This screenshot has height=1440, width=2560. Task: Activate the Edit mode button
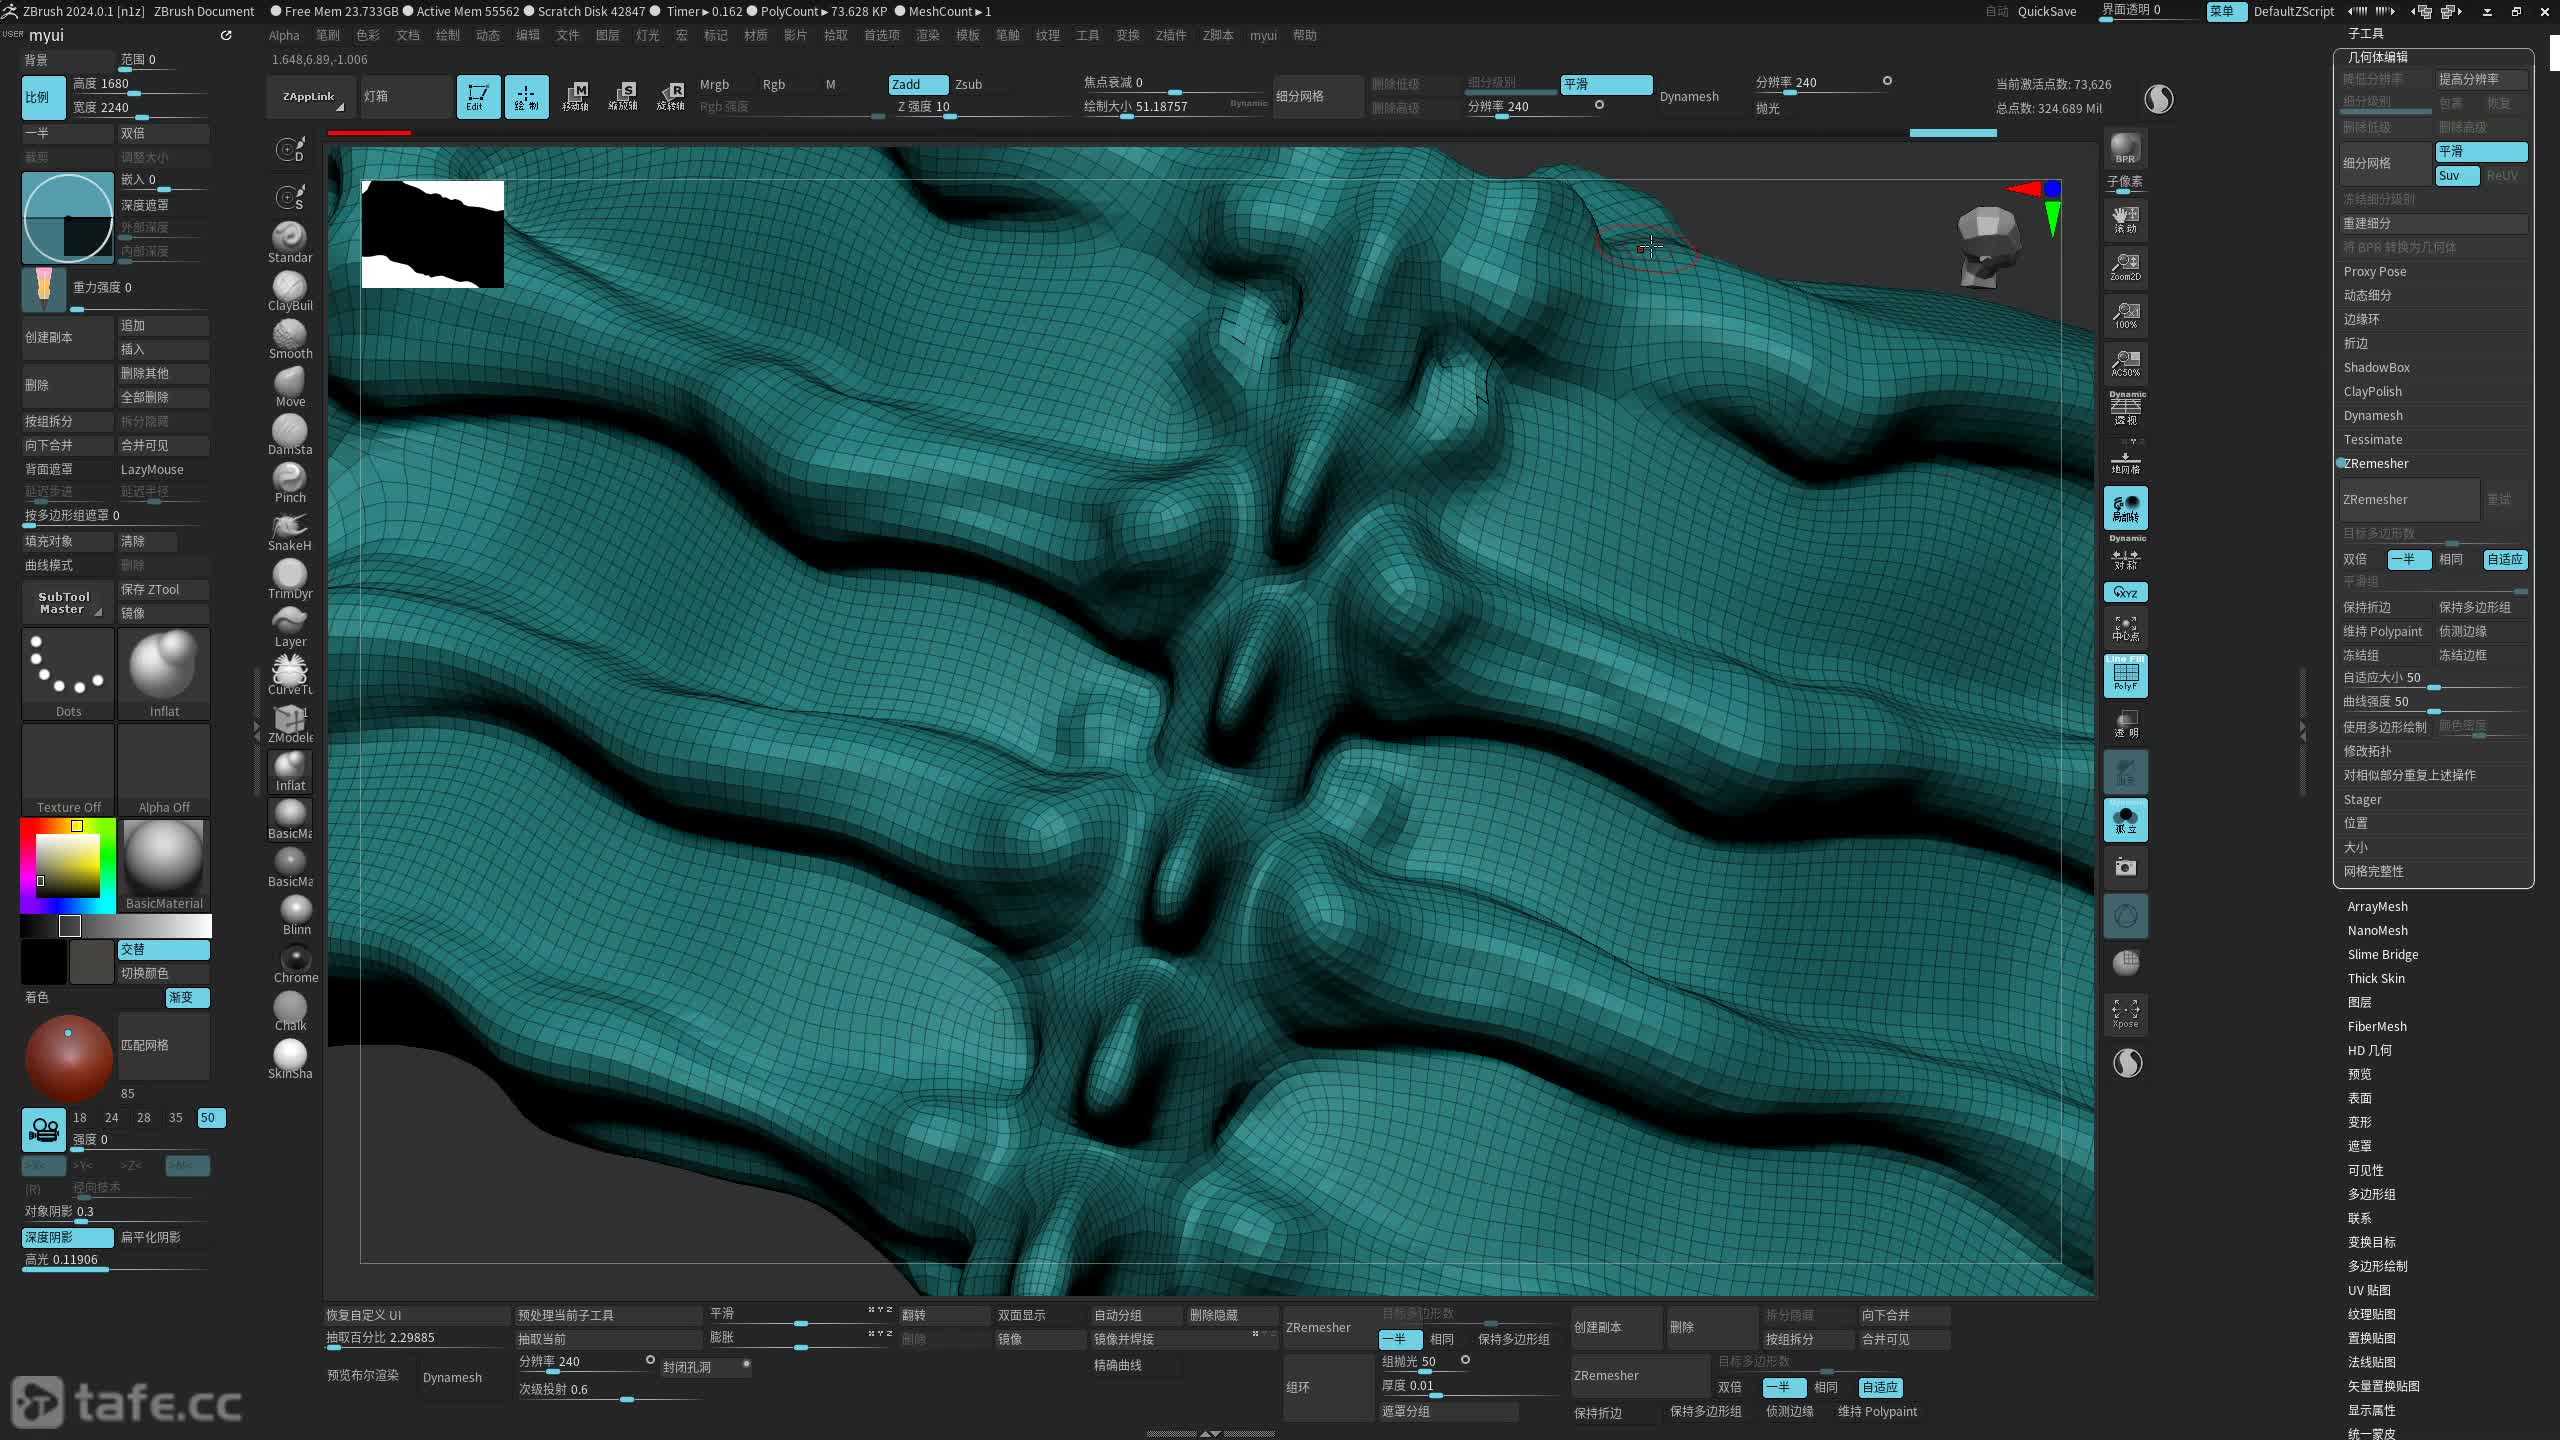coord(478,96)
